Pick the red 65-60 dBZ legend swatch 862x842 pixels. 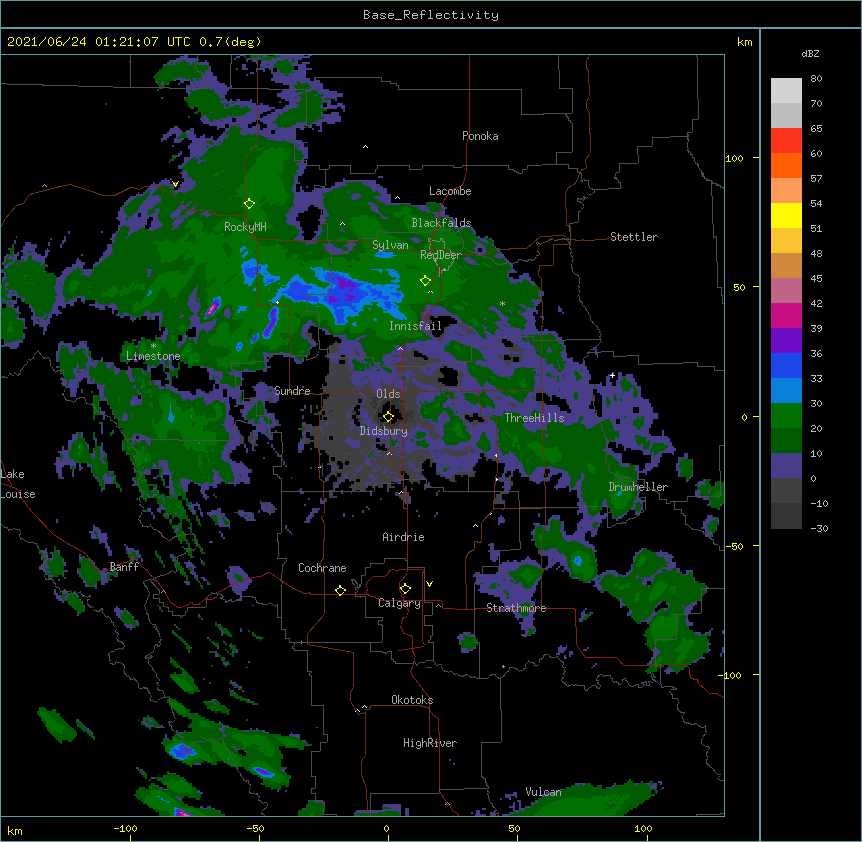(786, 141)
